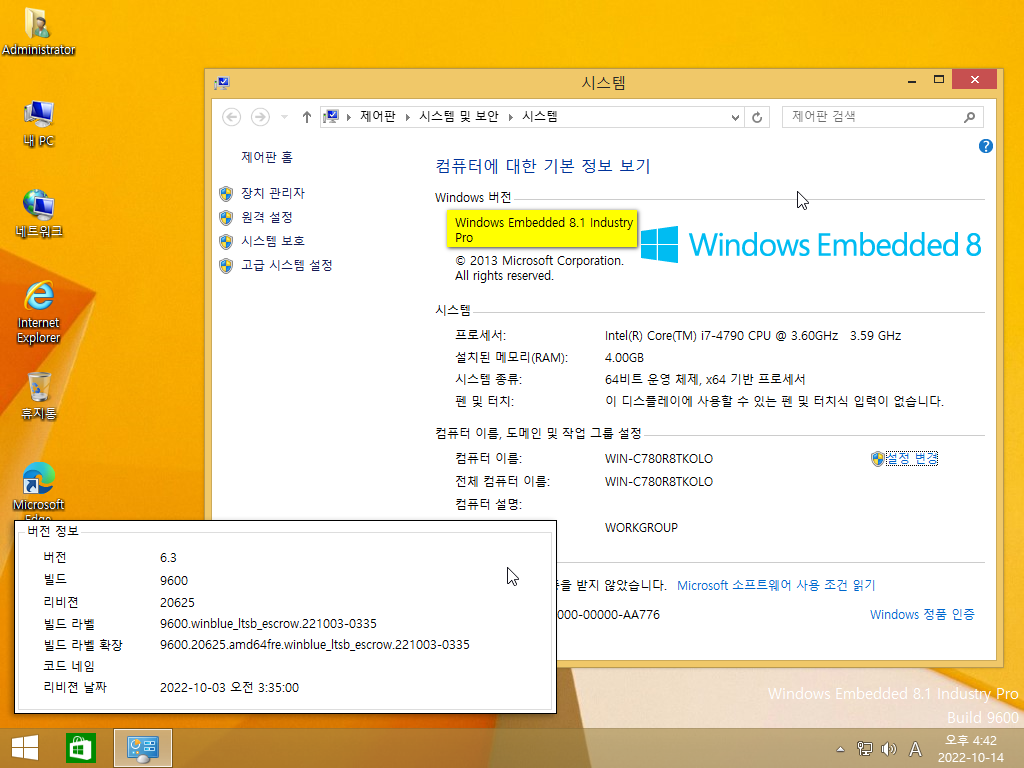Go forward in the 시스템 window

point(260,117)
